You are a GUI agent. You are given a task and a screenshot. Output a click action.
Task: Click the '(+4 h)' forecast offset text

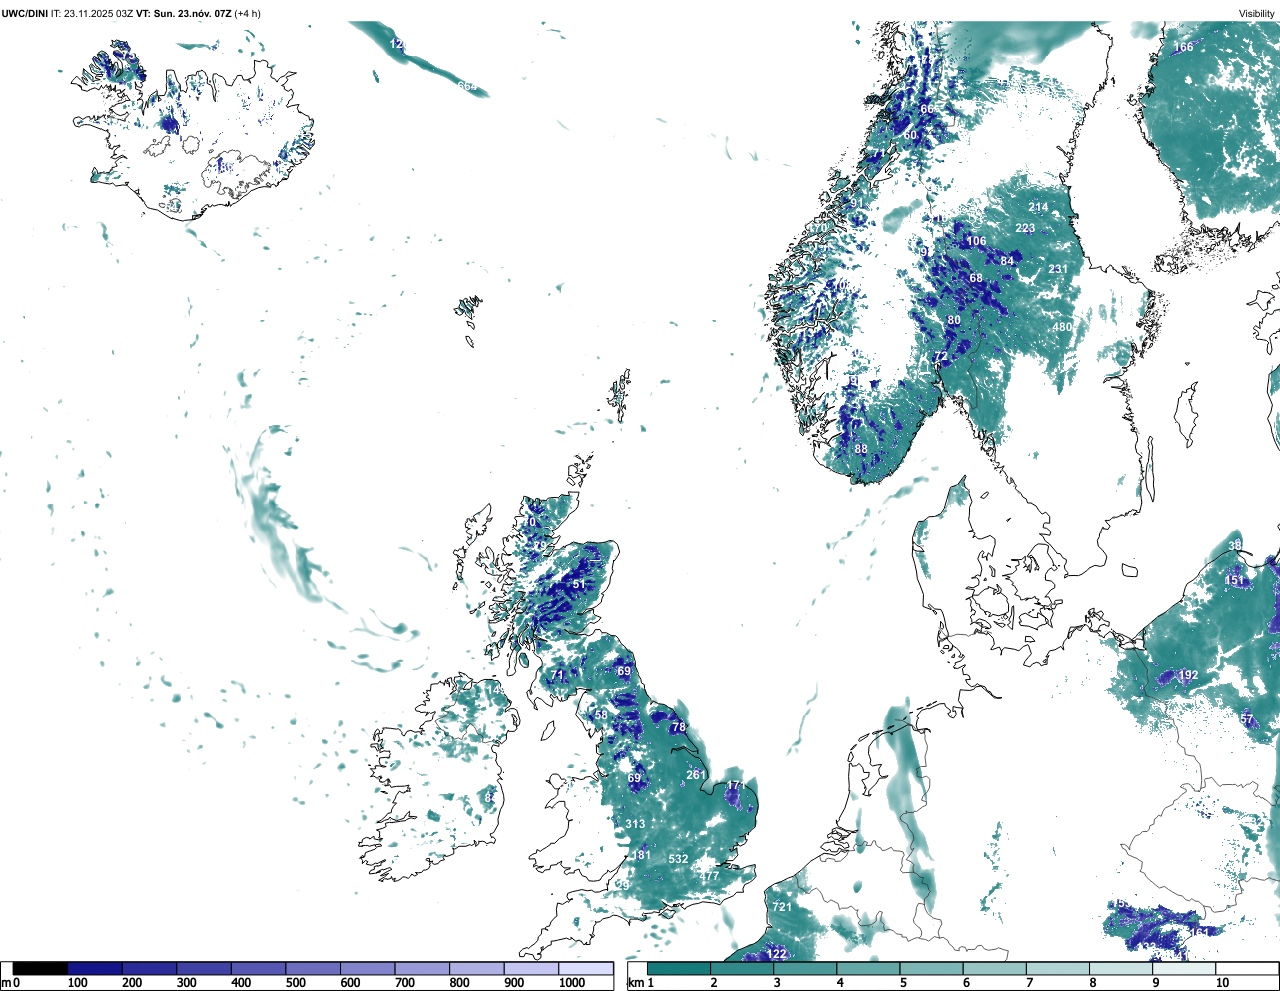pos(248,13)
